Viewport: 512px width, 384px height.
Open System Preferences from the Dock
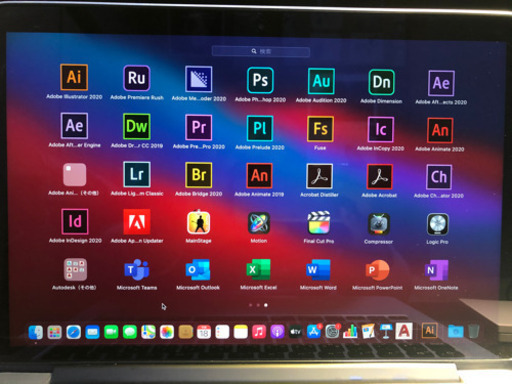pos(332,331)
